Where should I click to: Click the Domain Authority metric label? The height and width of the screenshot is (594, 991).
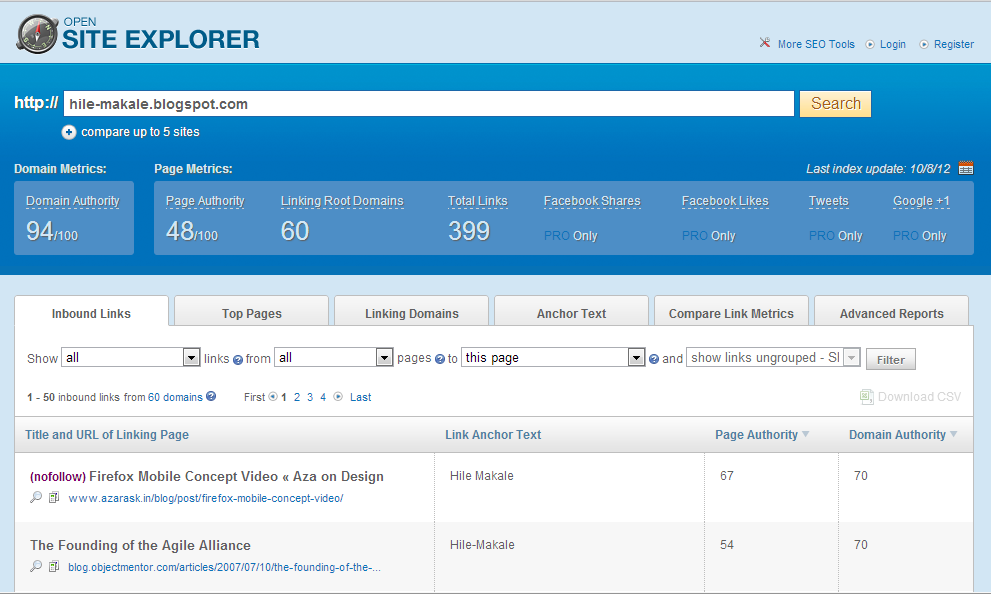[73, 201]
